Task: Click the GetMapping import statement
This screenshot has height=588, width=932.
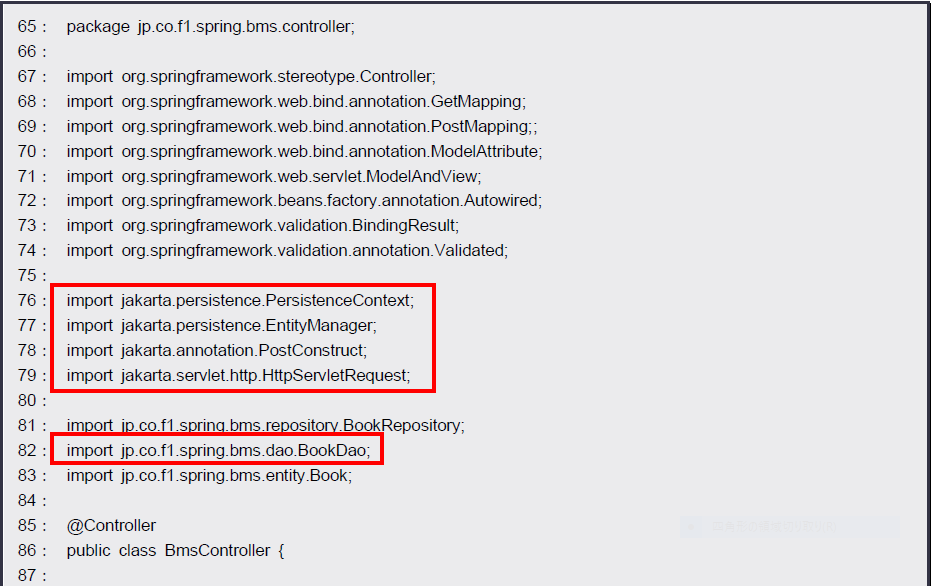Action: coord(296,102)
